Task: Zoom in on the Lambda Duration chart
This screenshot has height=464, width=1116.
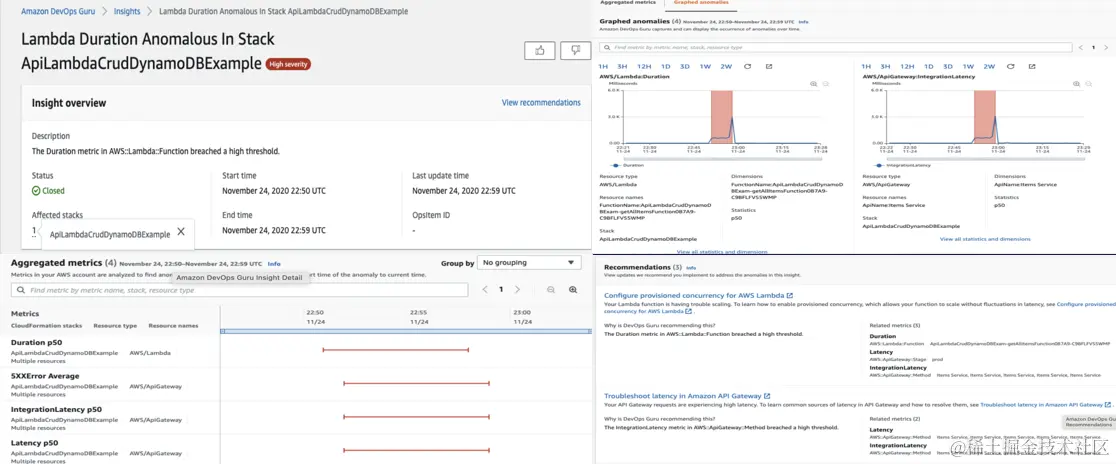Action: tap(814, 83)
